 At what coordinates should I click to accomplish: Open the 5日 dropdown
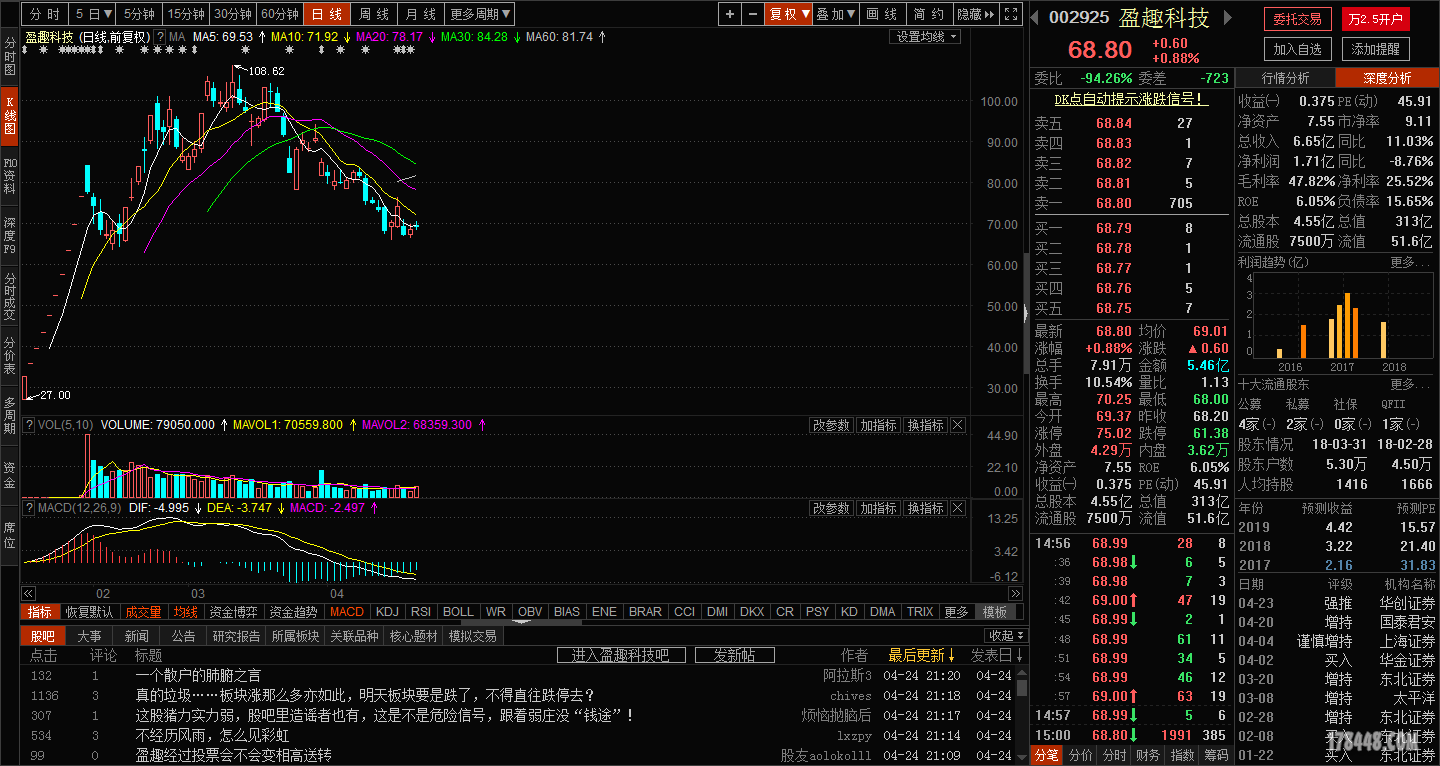click(x=92, y=14)
